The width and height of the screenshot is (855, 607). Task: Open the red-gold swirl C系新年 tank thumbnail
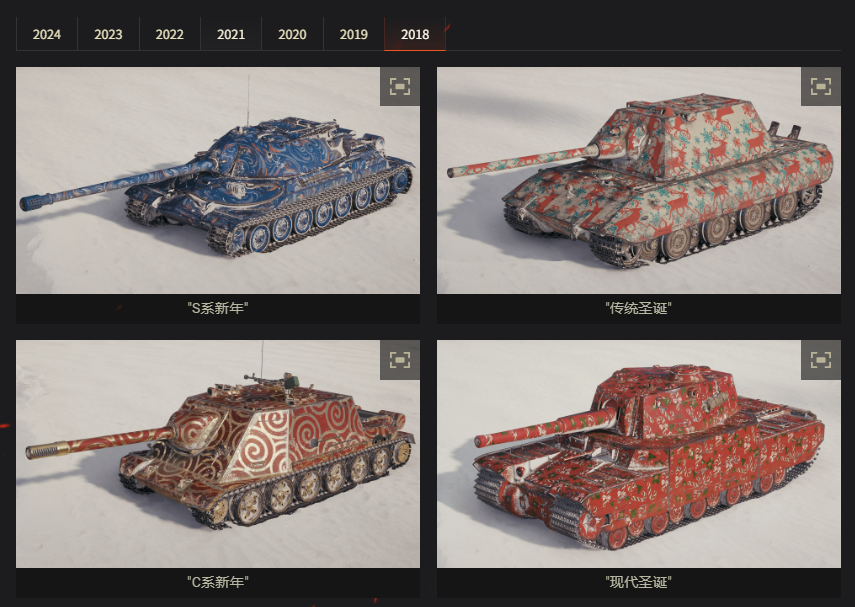point(218,454)
